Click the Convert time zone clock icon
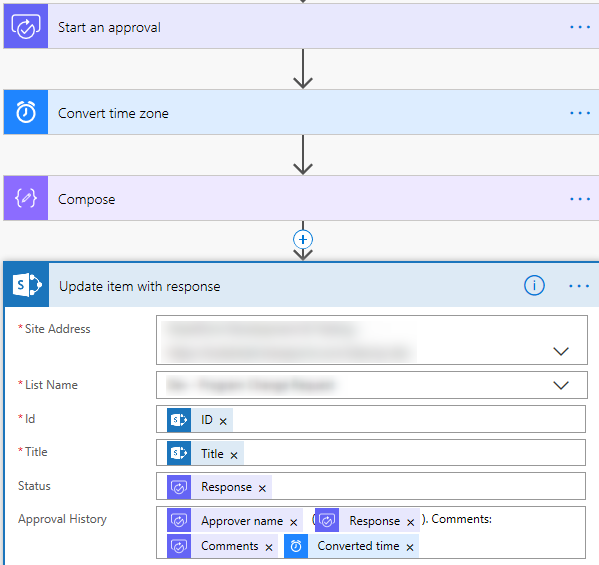The image size is (599, 565). coord(26,112)
